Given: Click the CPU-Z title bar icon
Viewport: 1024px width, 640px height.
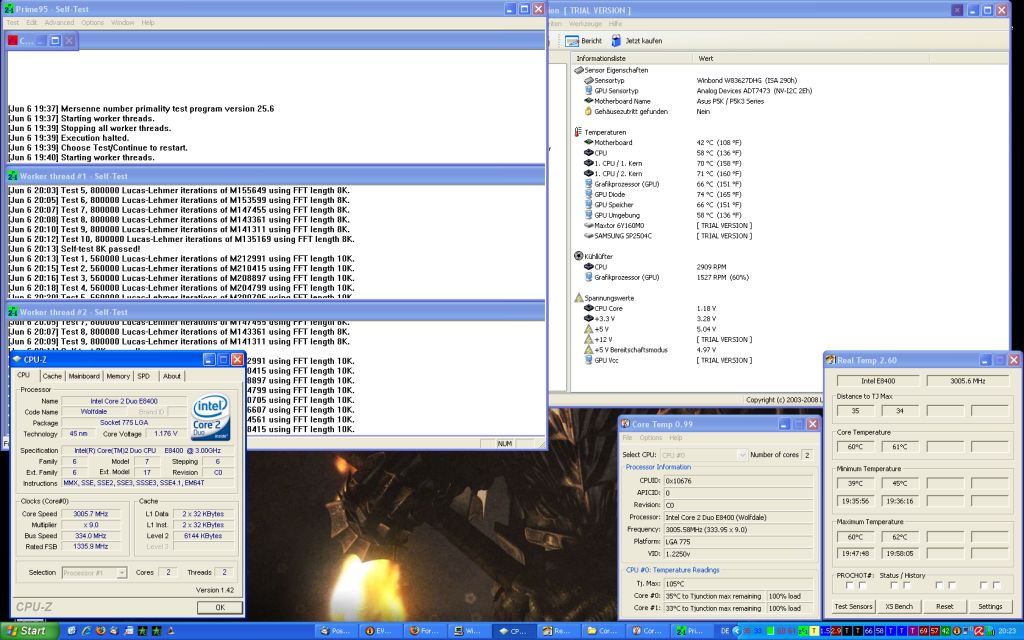Looking at the screenshot, I should click(x=17, y=359).
